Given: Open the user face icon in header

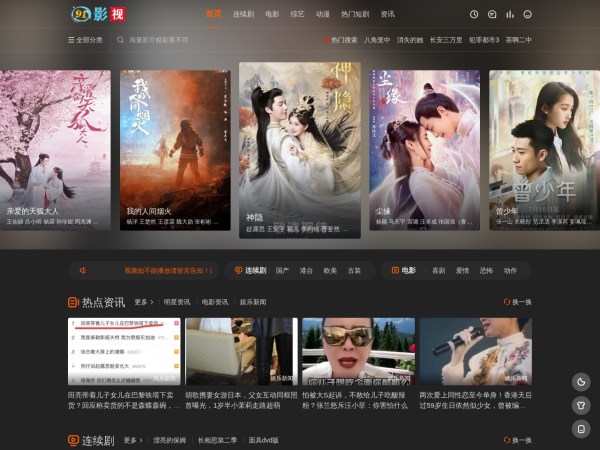Looking at the screenshot, I should coord(528,15).
